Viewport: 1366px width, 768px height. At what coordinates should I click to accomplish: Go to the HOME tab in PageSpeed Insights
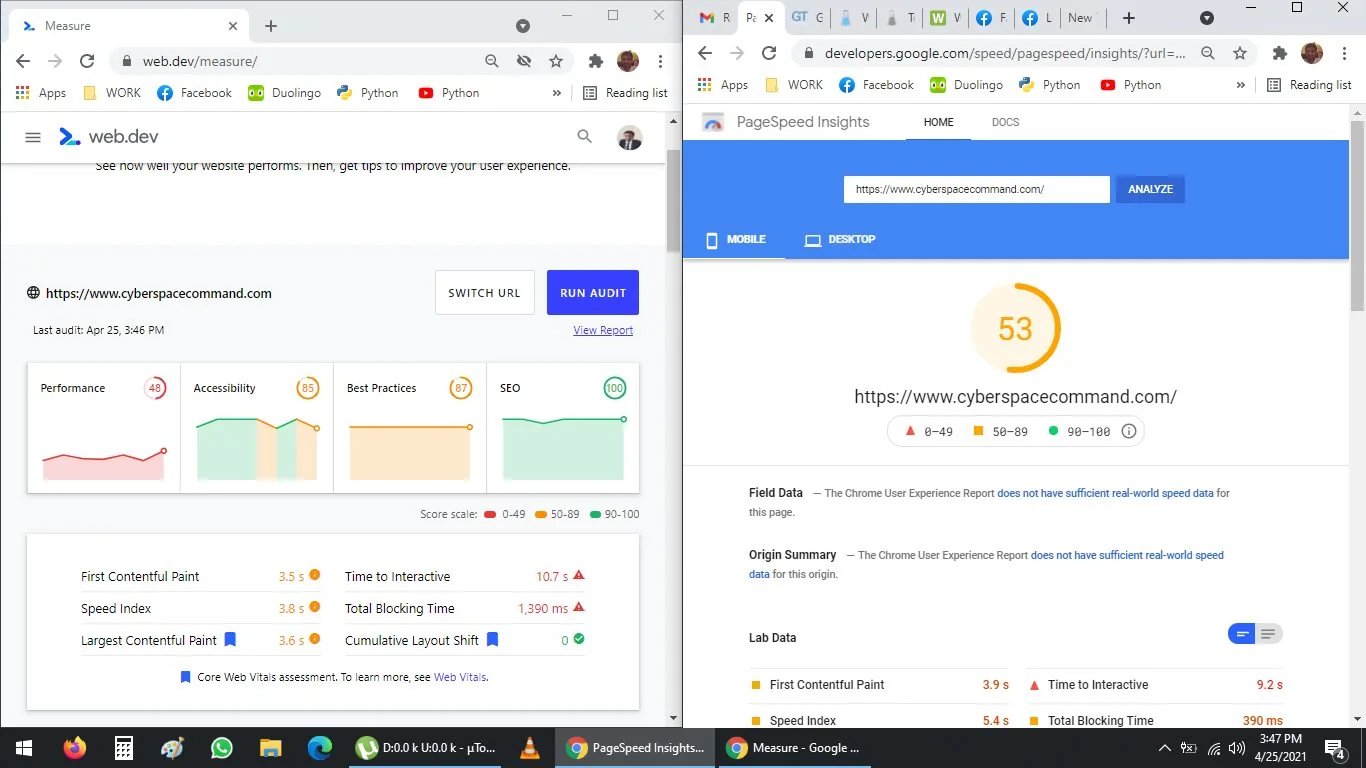[x=938, y=122]
